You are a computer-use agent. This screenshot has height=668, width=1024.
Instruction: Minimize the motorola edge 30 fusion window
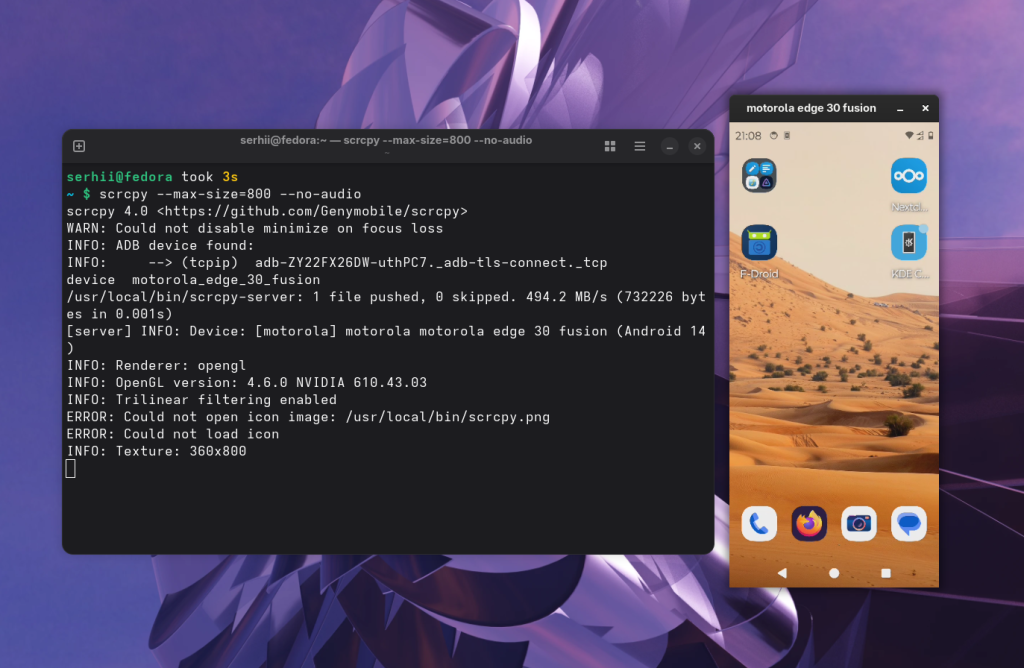[x=900, y=109]
